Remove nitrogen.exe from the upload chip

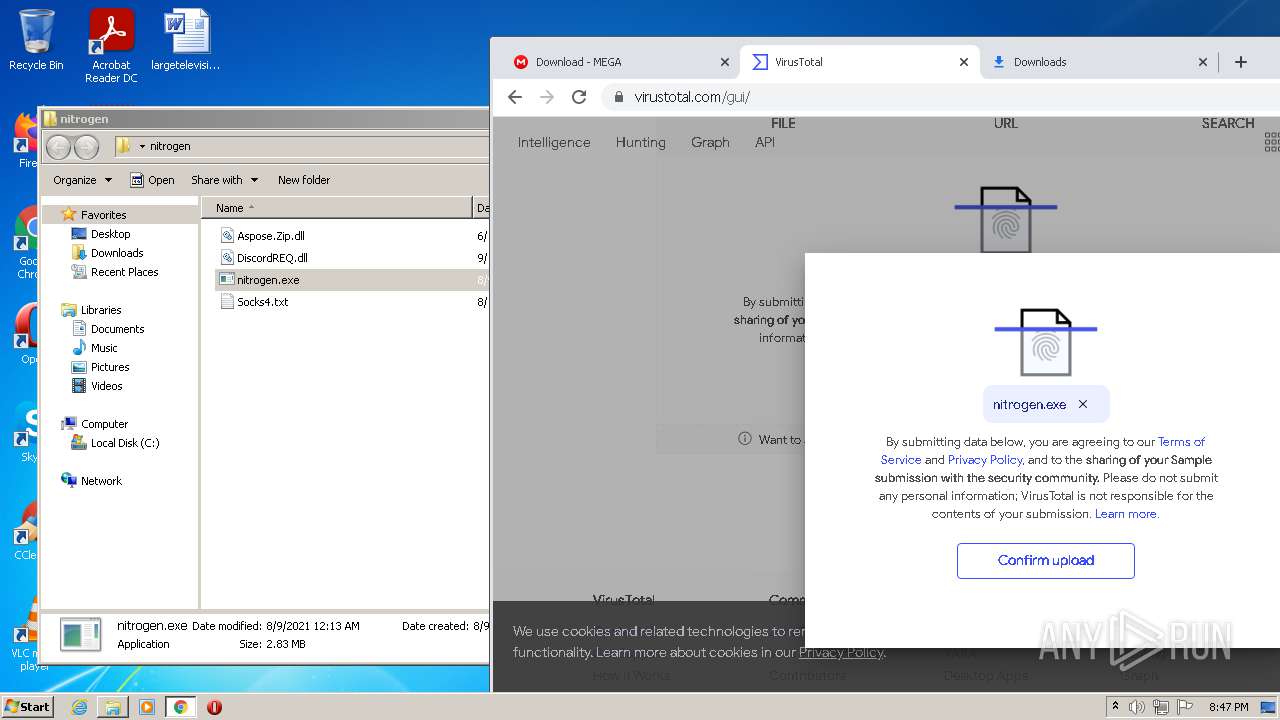1083,405
